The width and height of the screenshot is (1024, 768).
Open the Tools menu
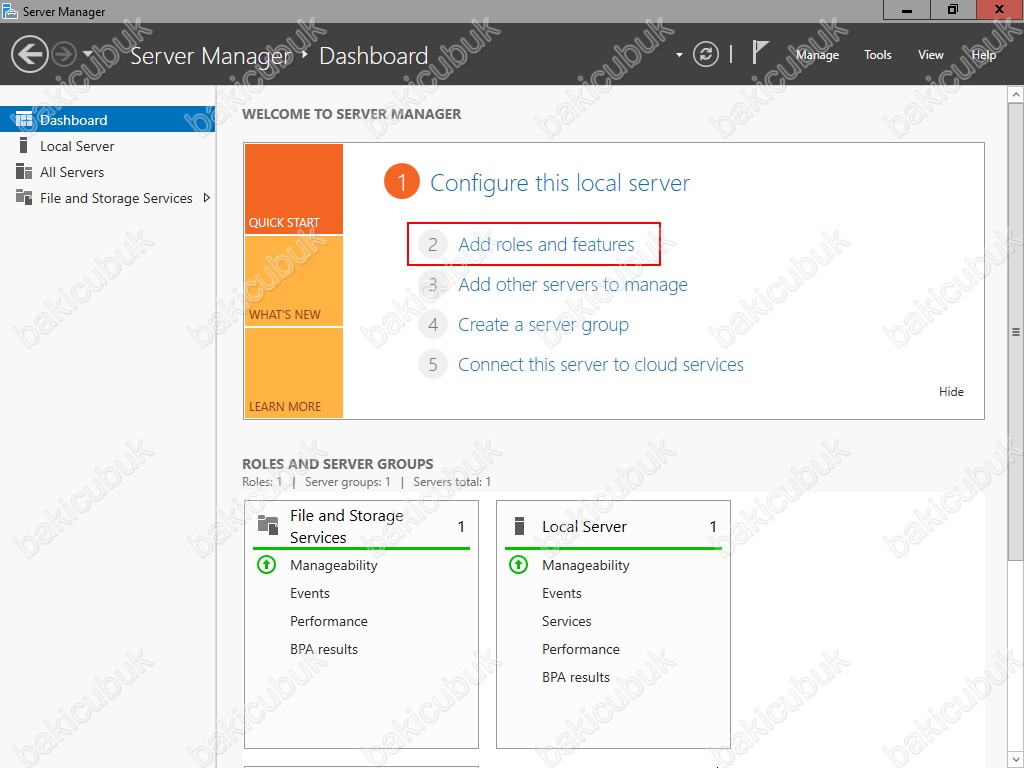(878, 55)
